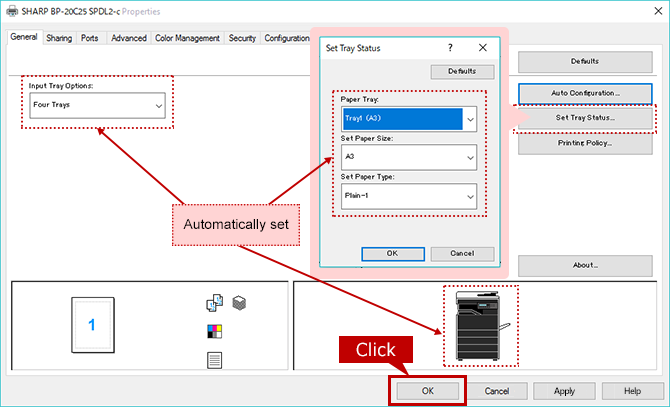Viewport: 670px width, 407px height.
Task: Close the printer Properties window
Action: (x=658, y=11)
